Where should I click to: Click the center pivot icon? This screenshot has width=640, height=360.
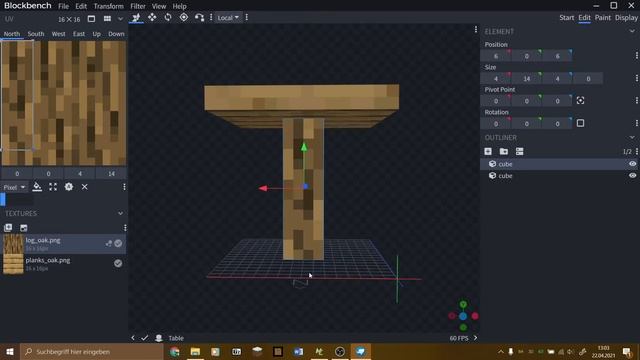click(x=580, y=100)
